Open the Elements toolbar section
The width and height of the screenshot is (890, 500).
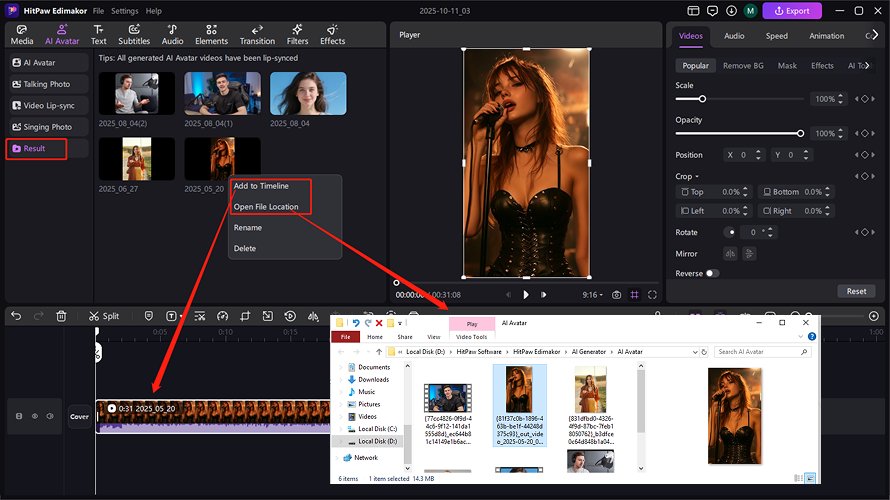[x=211, y=35]
